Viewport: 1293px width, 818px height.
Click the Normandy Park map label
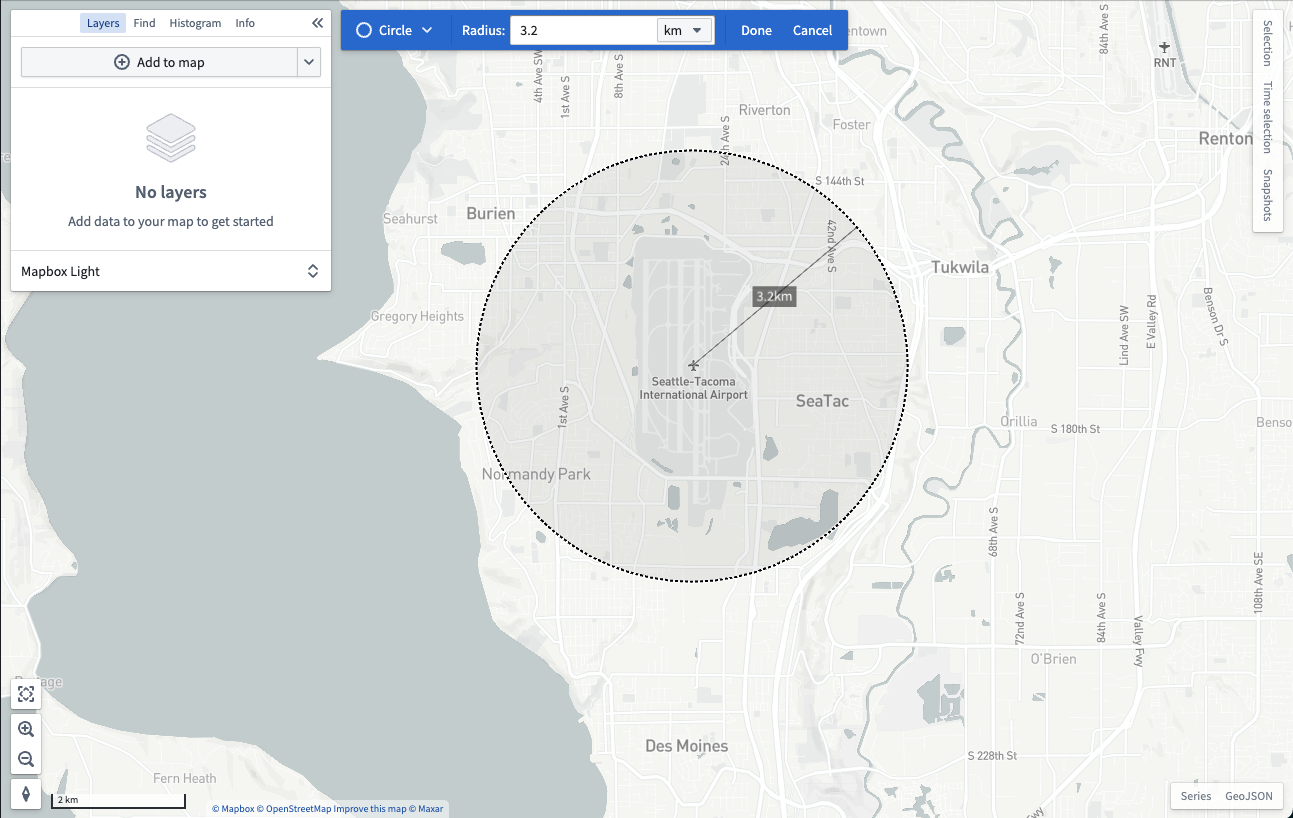coord(536,474)
